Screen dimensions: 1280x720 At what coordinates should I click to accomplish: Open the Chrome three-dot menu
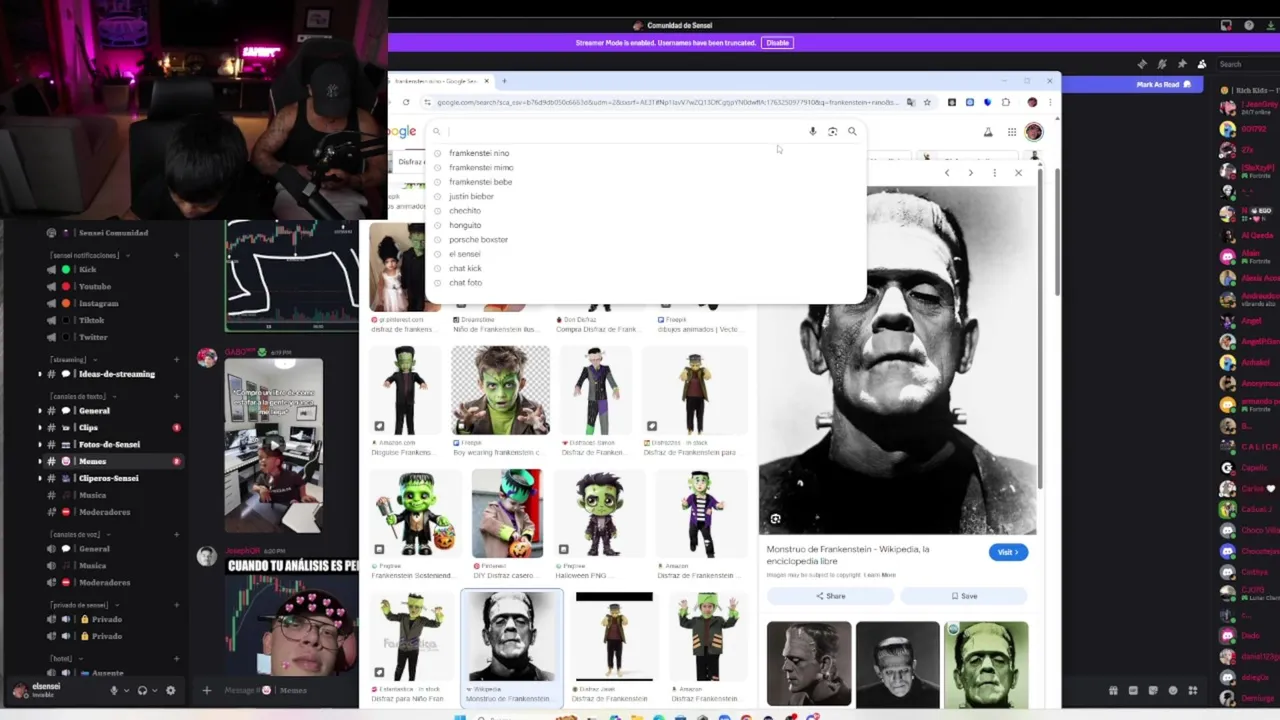coord(1049,102)
